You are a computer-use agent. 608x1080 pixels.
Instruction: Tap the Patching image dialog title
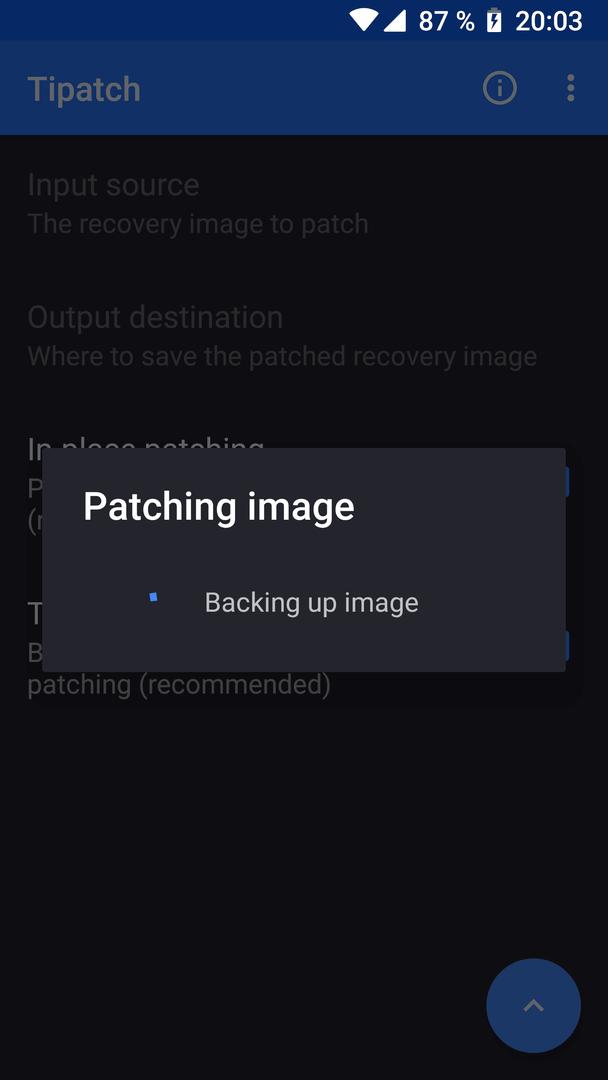[219, 506]
